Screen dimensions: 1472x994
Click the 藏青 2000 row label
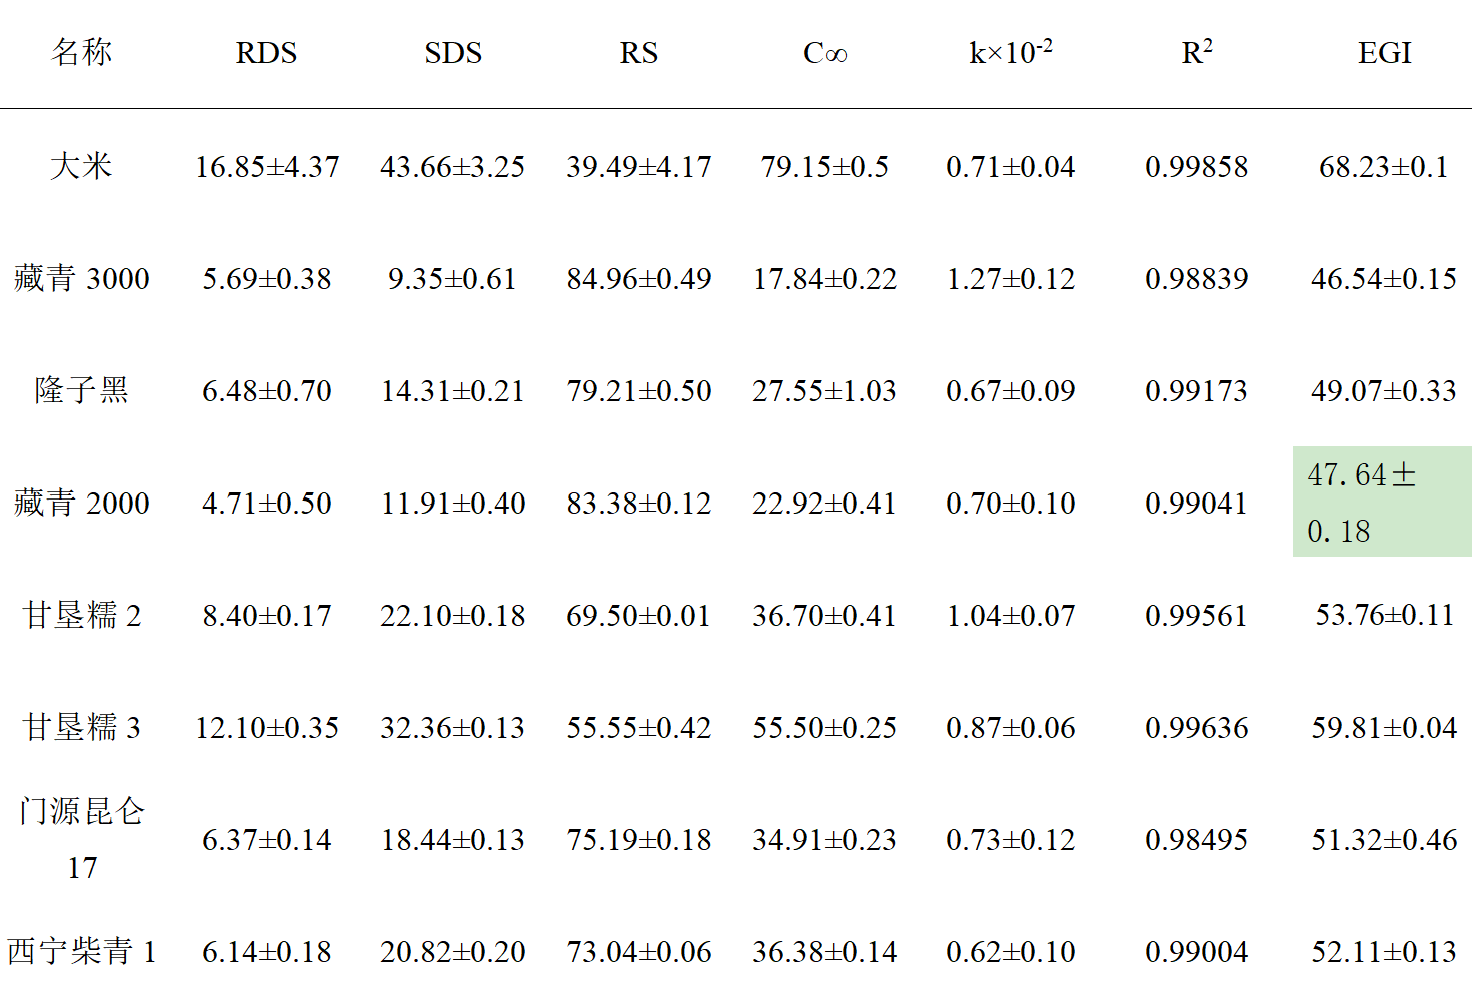pos(82,502)
